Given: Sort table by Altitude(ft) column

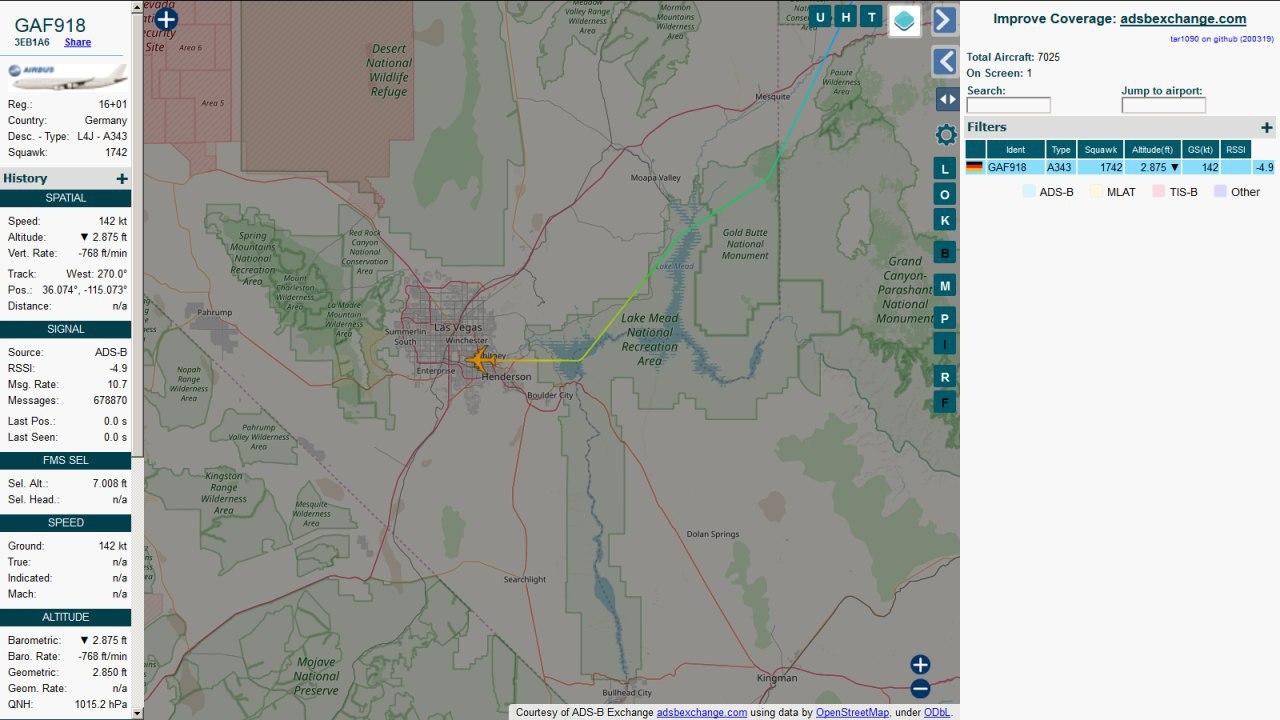Looking at the screenshot, I should point(1152,150).
